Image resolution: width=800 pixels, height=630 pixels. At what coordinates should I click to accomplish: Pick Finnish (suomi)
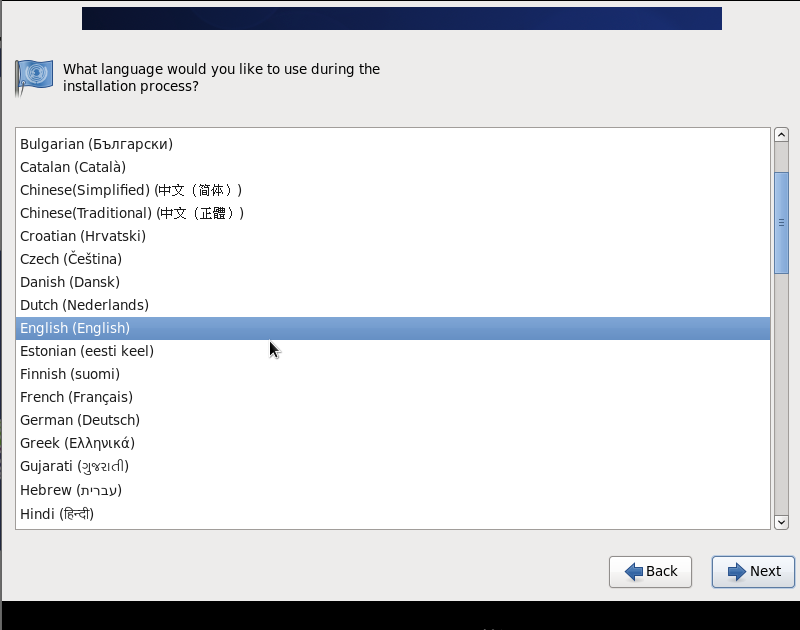[393, 374]
